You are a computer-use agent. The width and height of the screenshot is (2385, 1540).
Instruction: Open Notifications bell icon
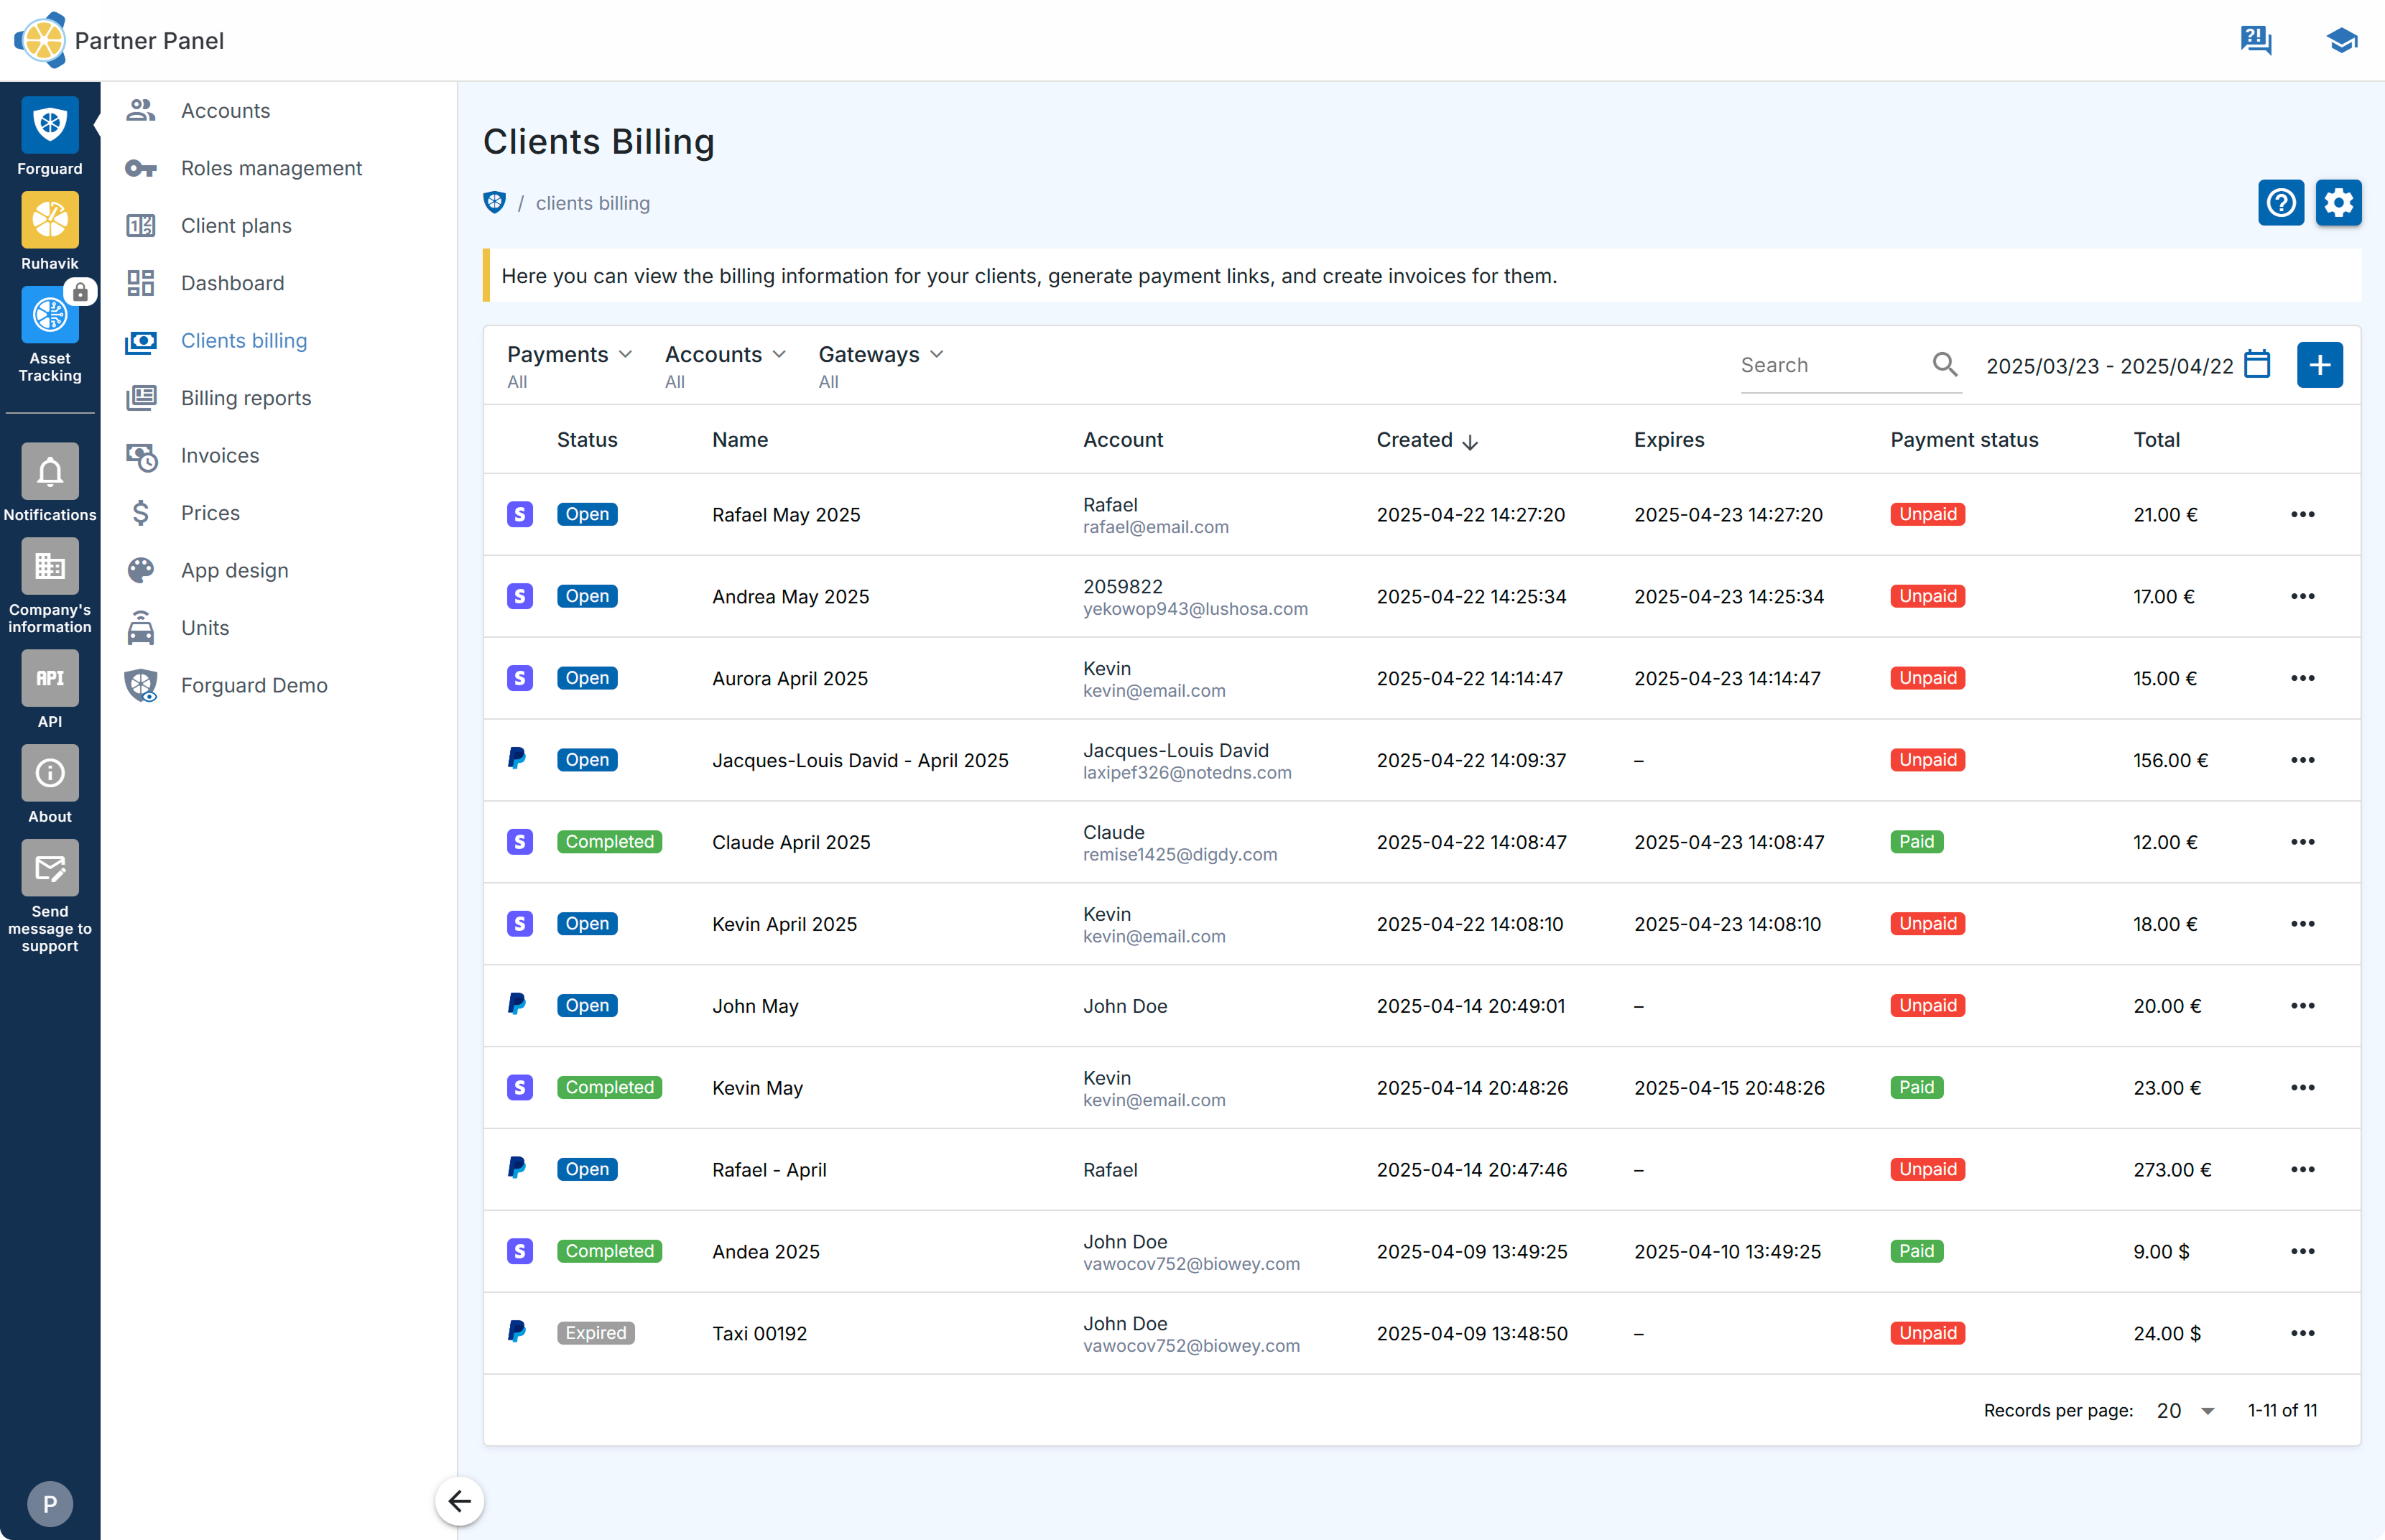click(x=49, y=472)
